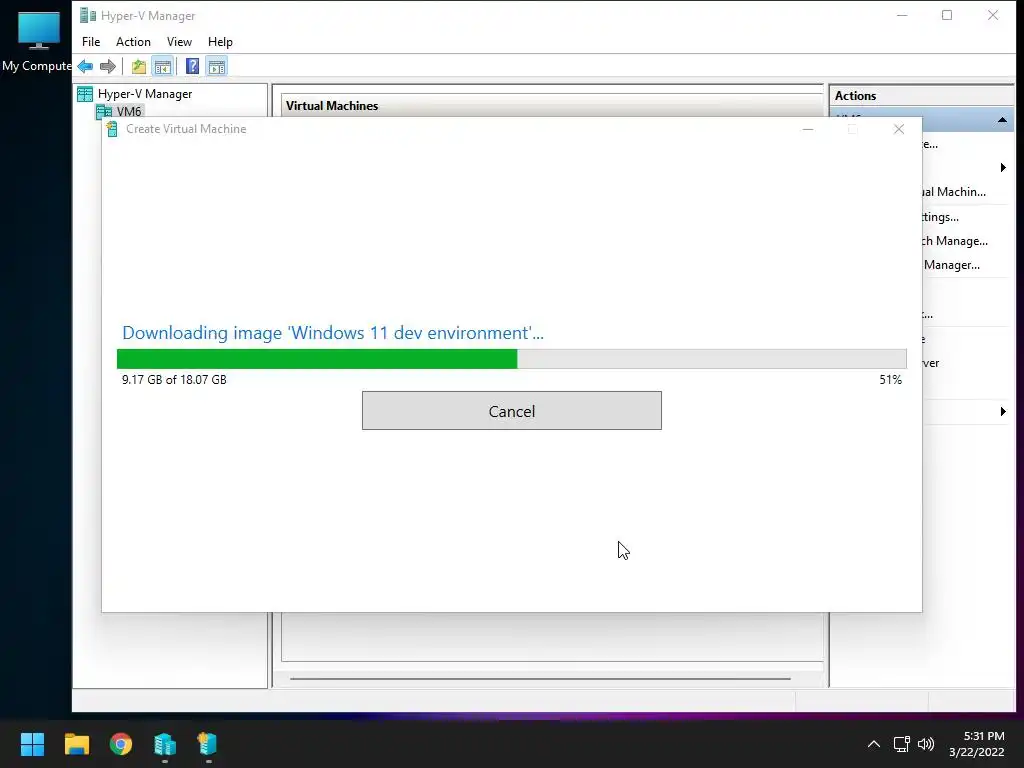This screenshot has height=768, width=1024.
Task: Switch to Hyper-V Manager taskbar icon
Action: (165, 744)
